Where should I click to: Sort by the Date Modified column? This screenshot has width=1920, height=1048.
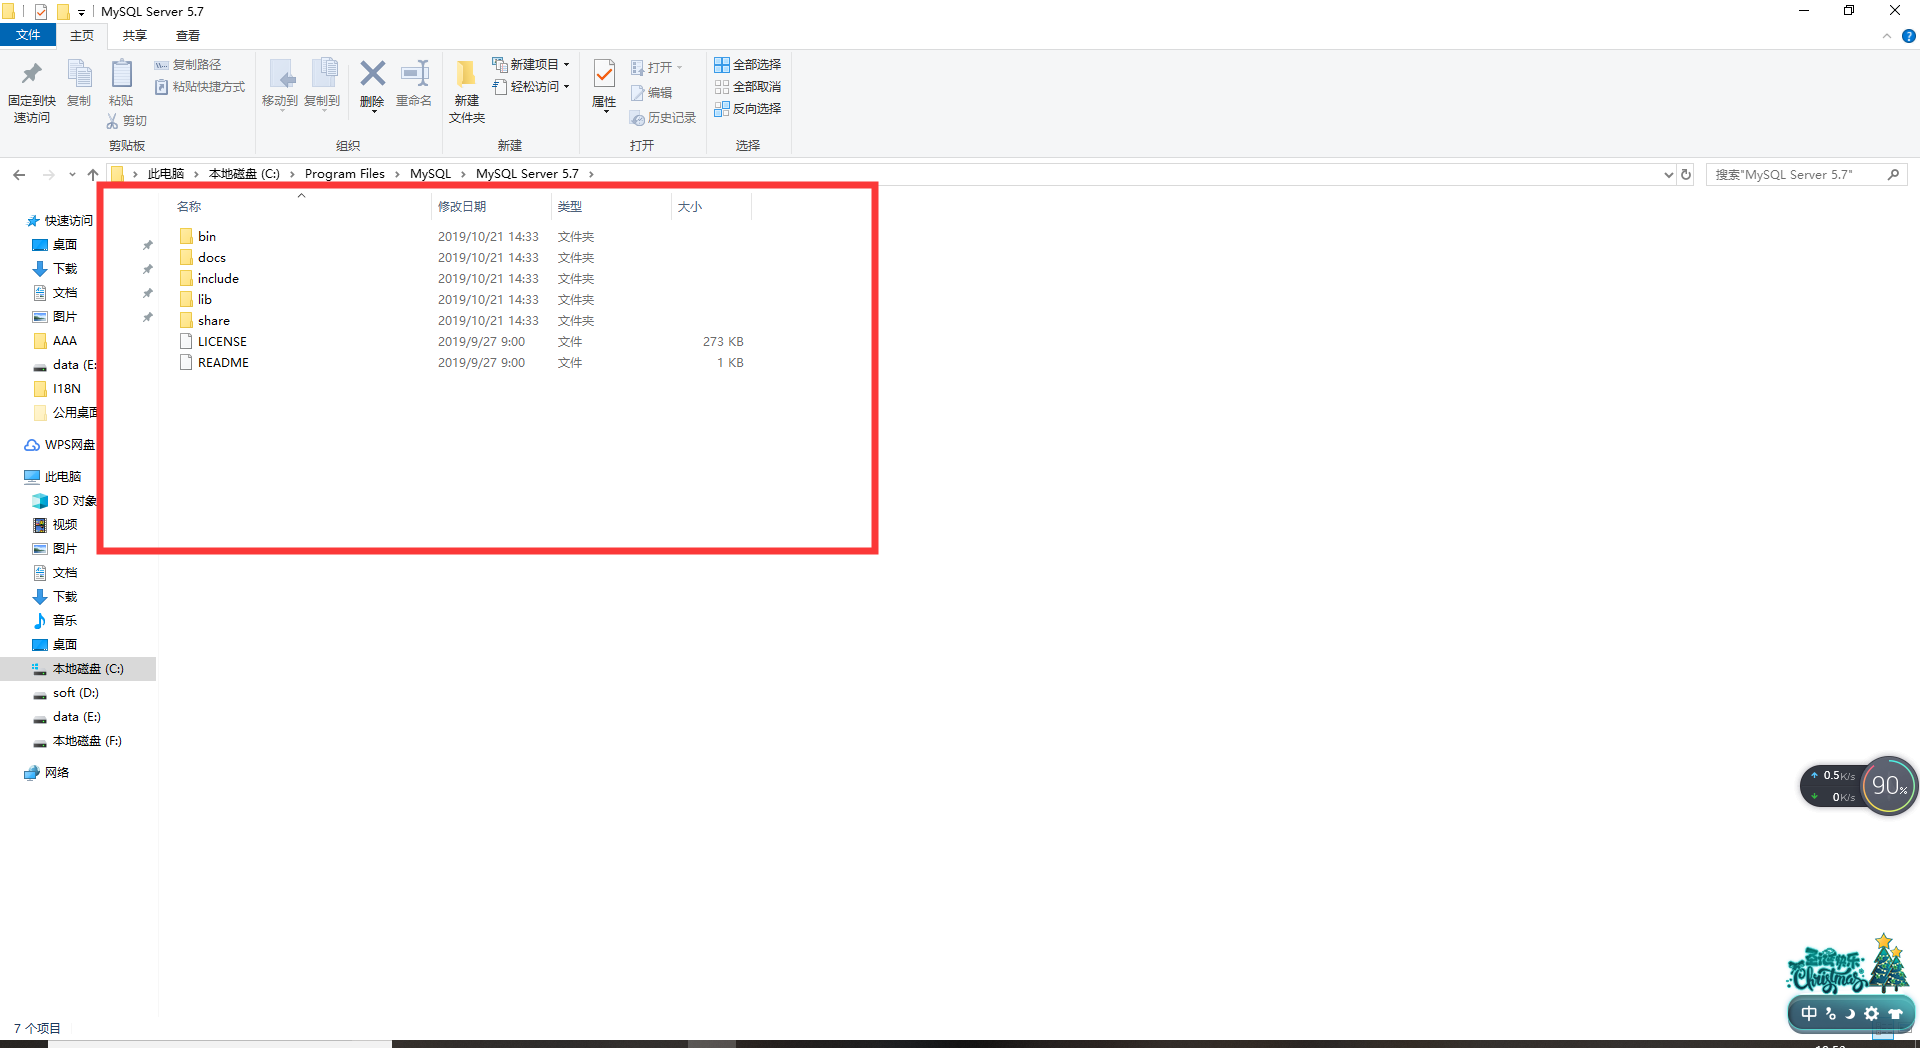462,207
